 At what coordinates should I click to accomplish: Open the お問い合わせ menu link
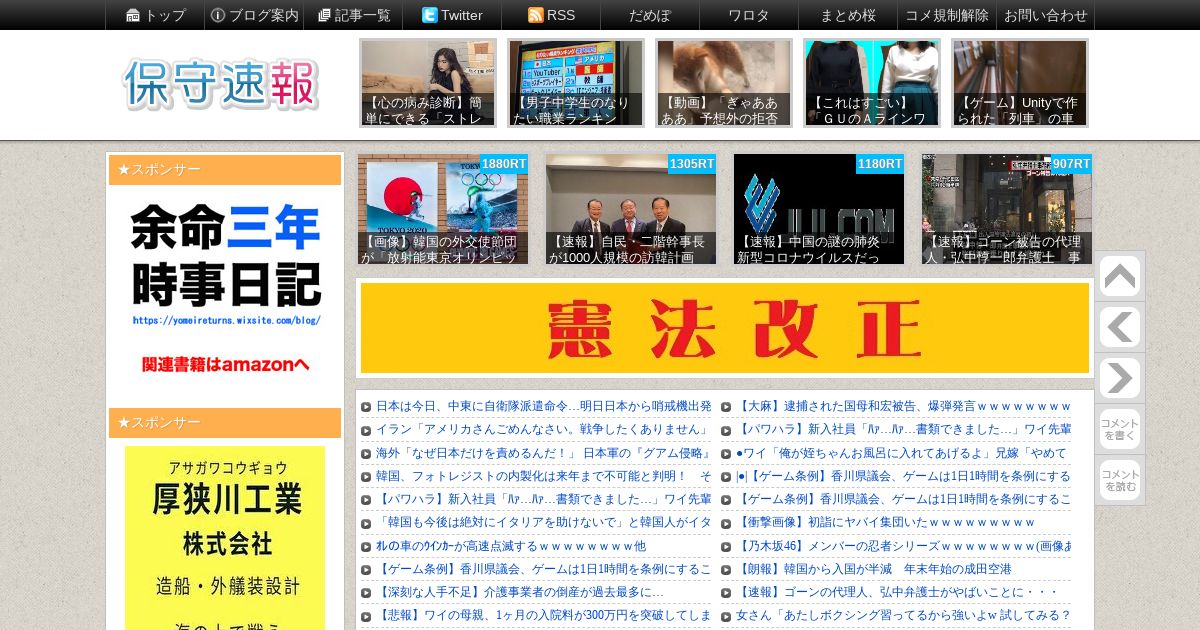coord(1045,15)
